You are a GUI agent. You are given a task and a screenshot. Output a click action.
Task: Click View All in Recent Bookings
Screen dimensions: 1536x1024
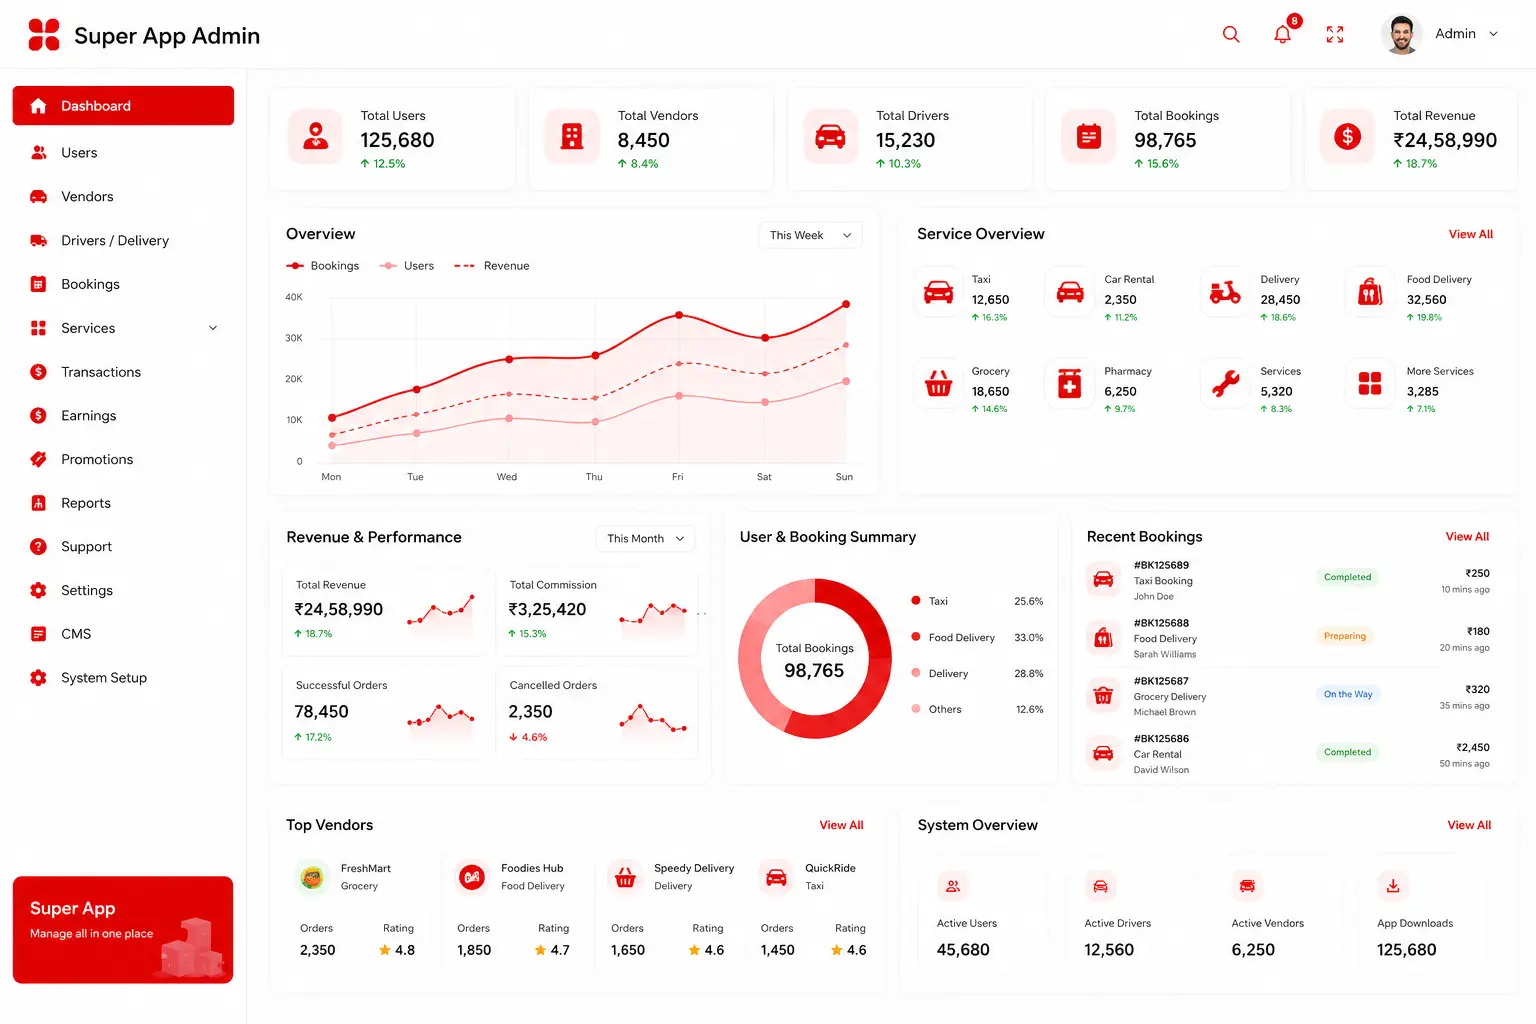(x=1467, y=537)
